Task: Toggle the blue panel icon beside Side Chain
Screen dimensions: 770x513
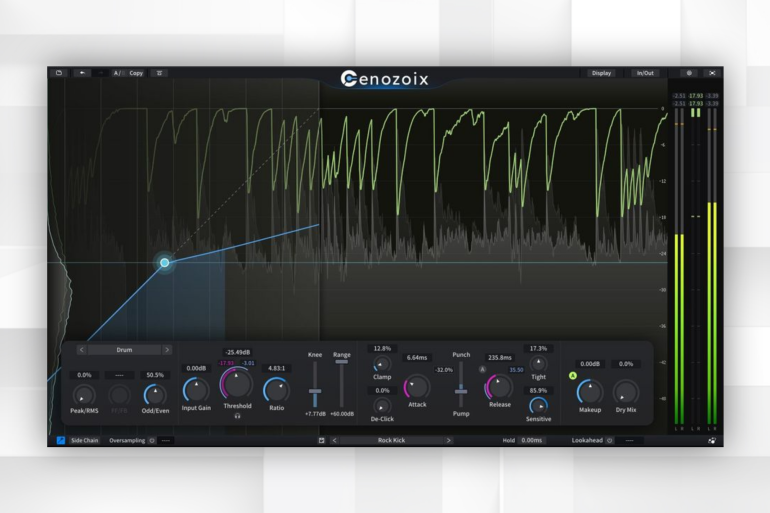Action: (x=60, y=440)
